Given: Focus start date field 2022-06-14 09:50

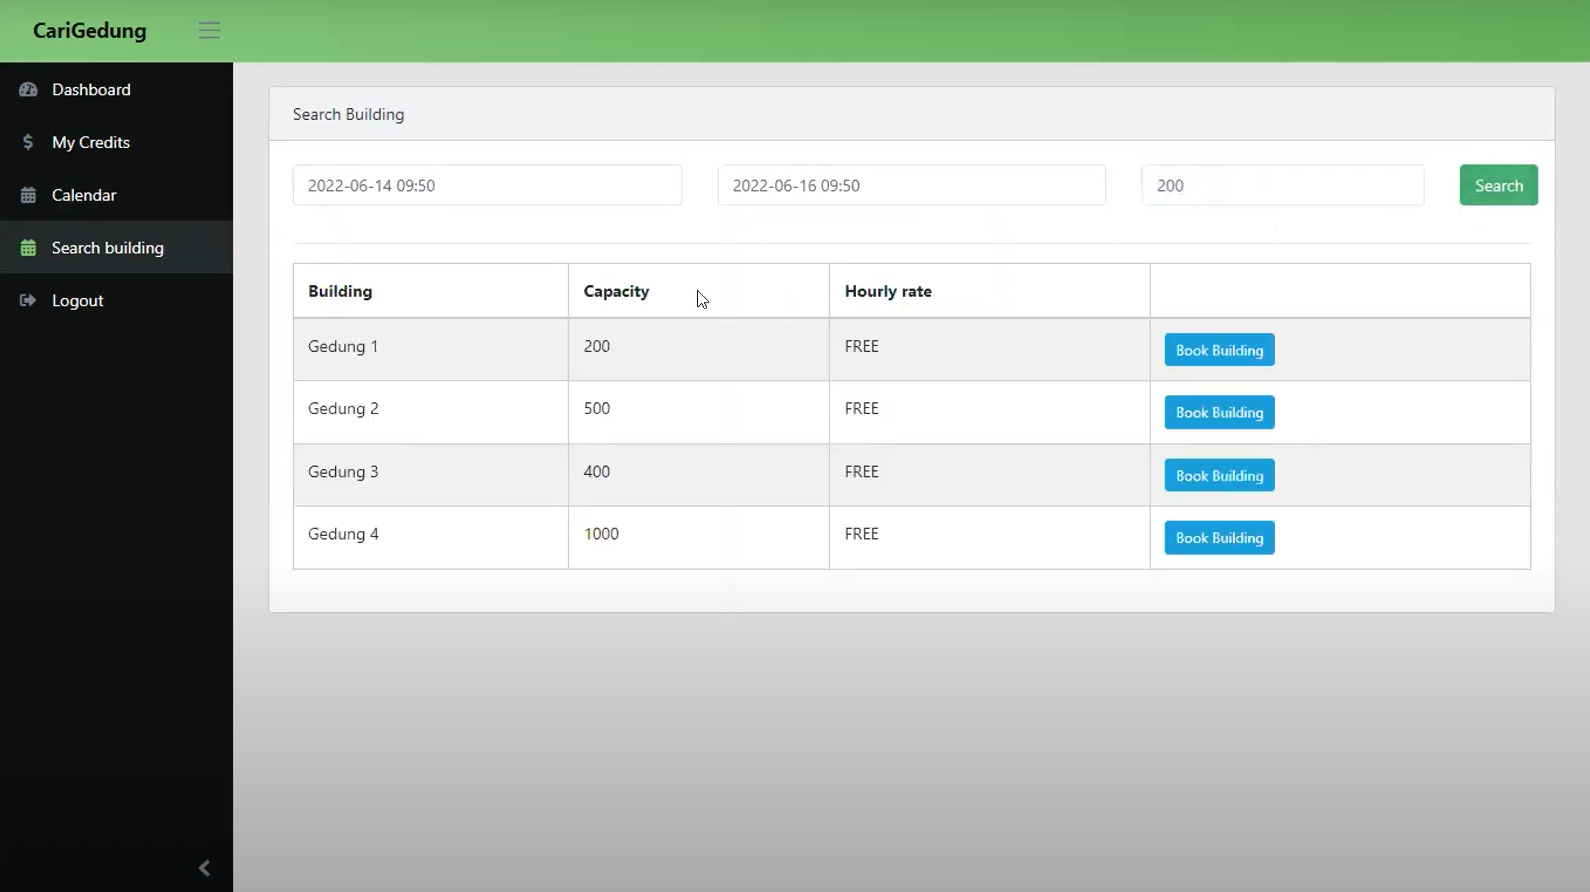Looking at the screenshot, I should point(487,185).
